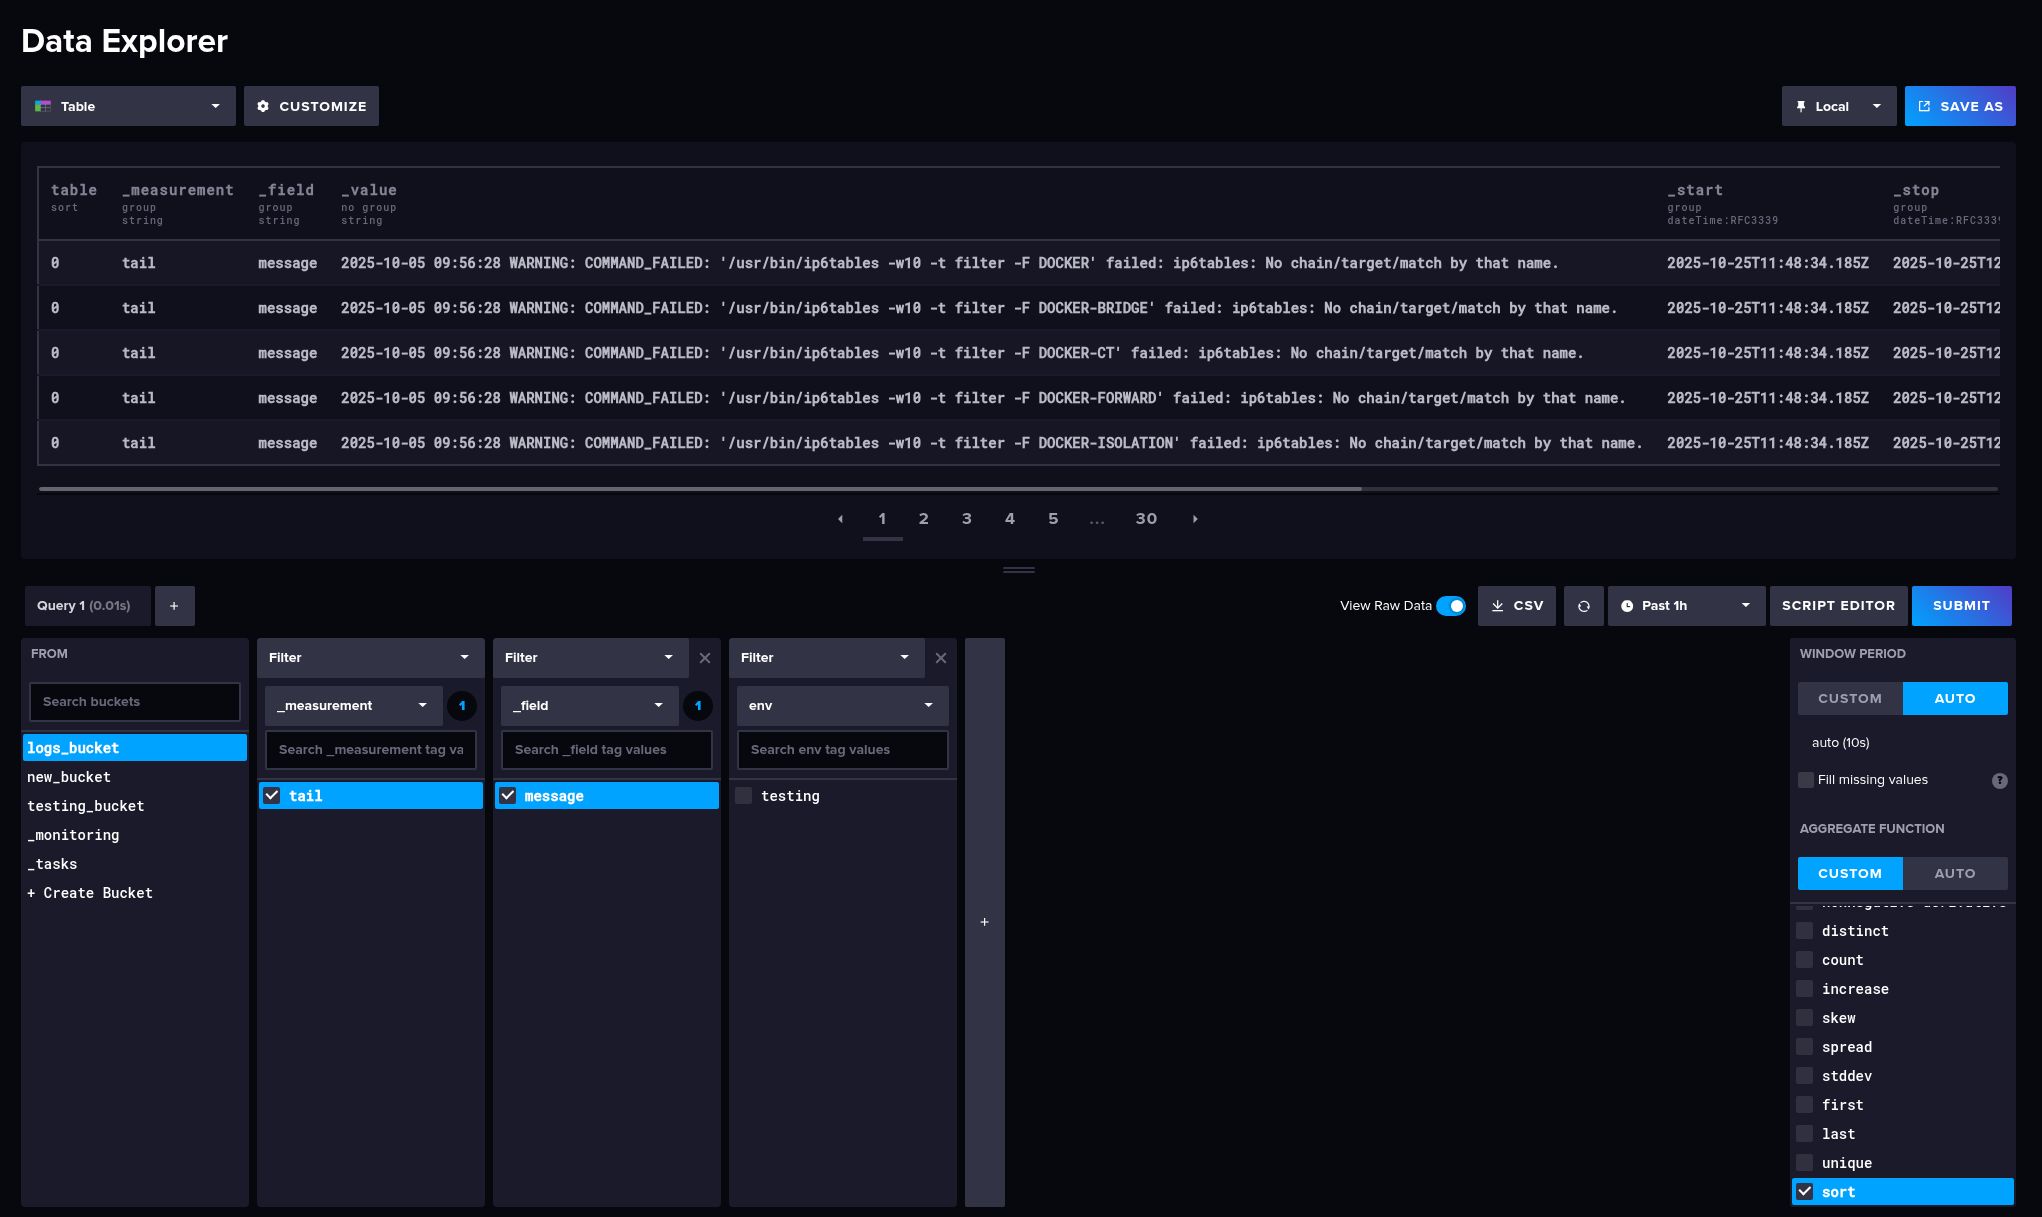Add a new filter column with plus

click(984, 922)
